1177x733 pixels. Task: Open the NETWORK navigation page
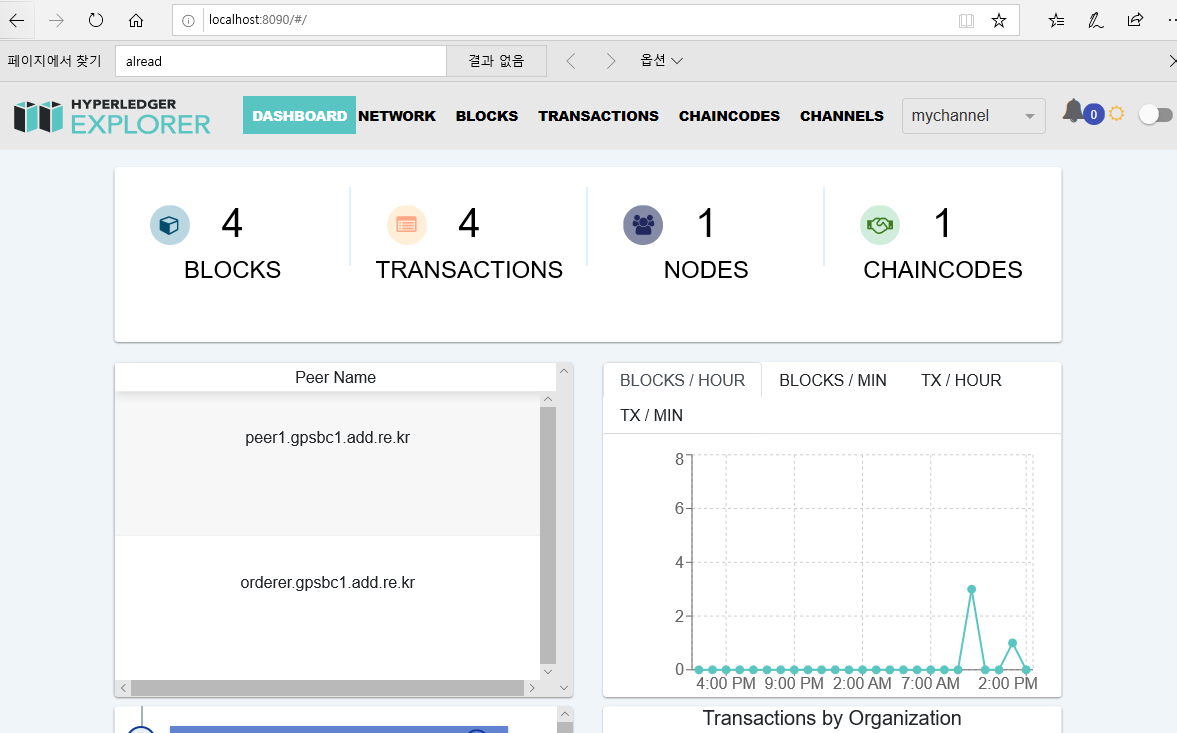pyautogui.click(x=397, y=116)
